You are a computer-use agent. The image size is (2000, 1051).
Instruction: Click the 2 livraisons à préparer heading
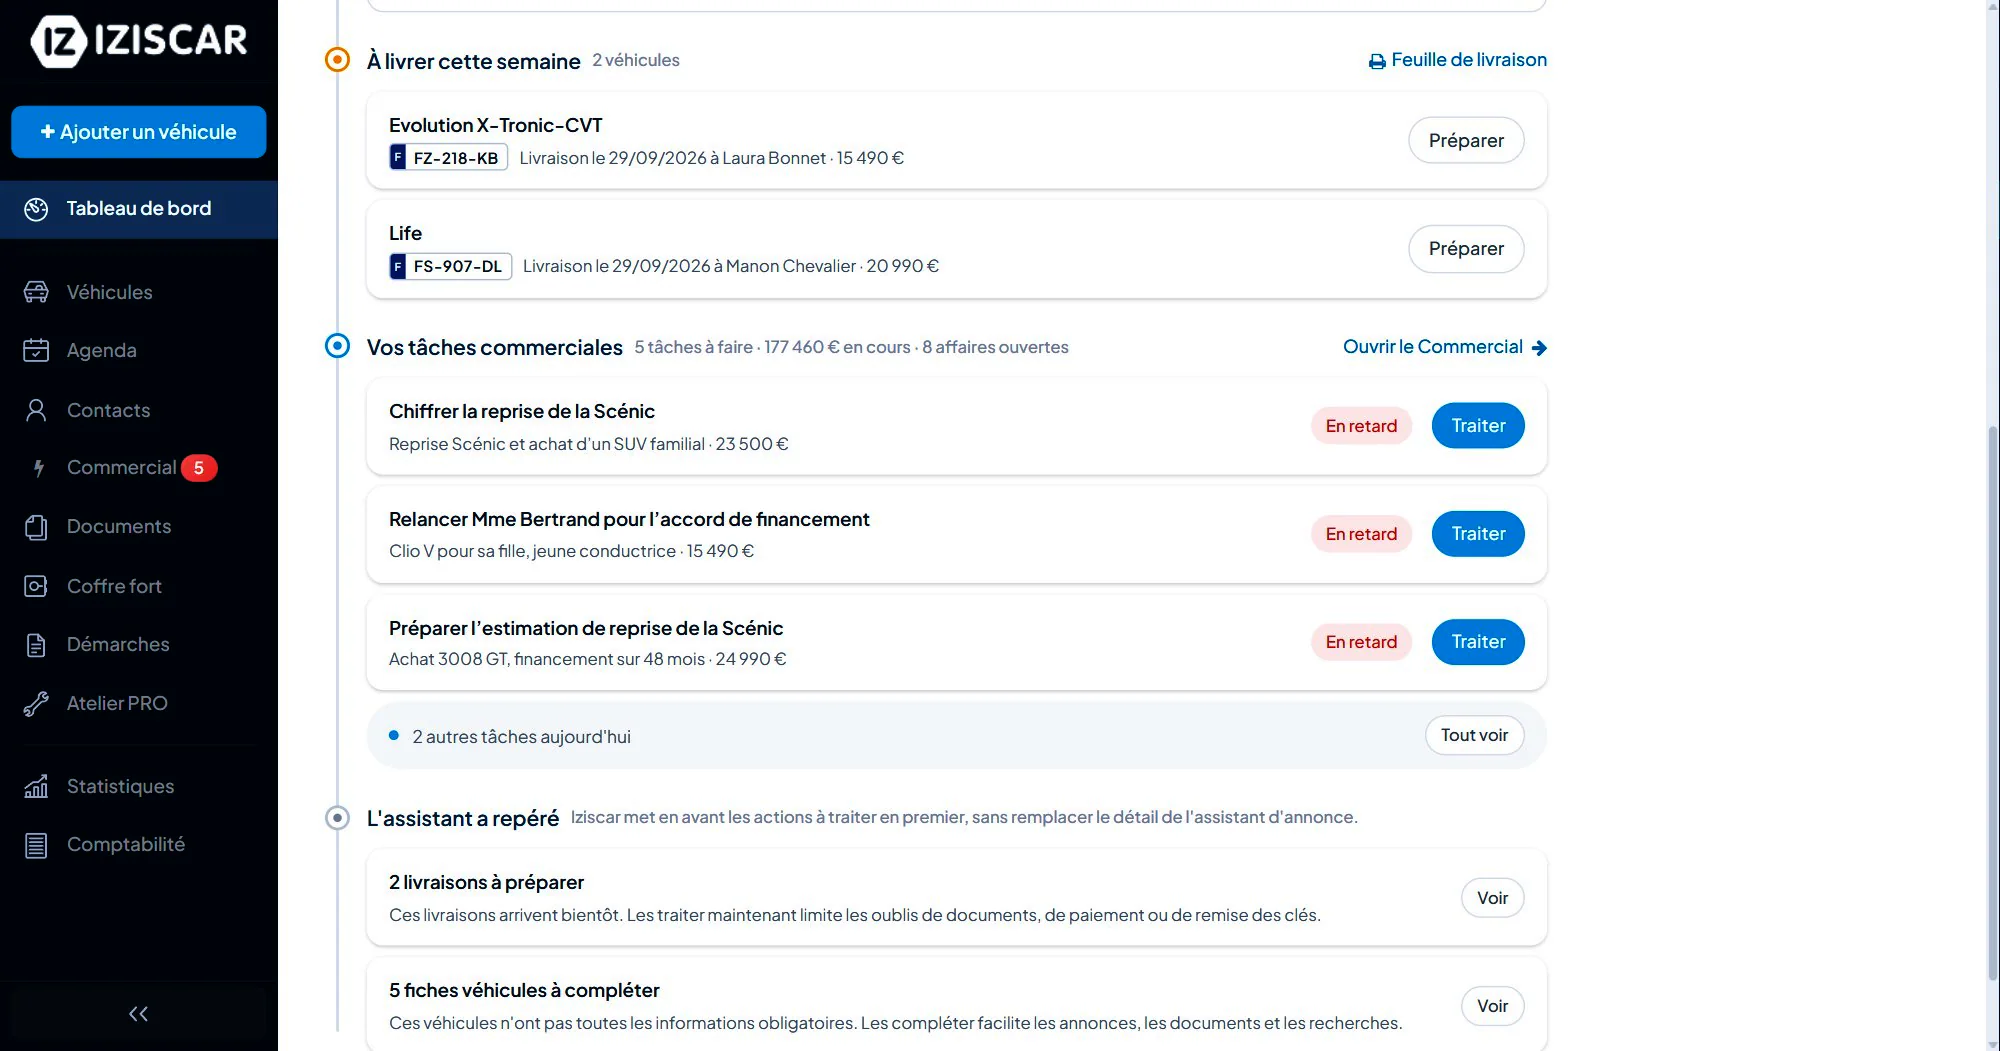pos(486,882)
